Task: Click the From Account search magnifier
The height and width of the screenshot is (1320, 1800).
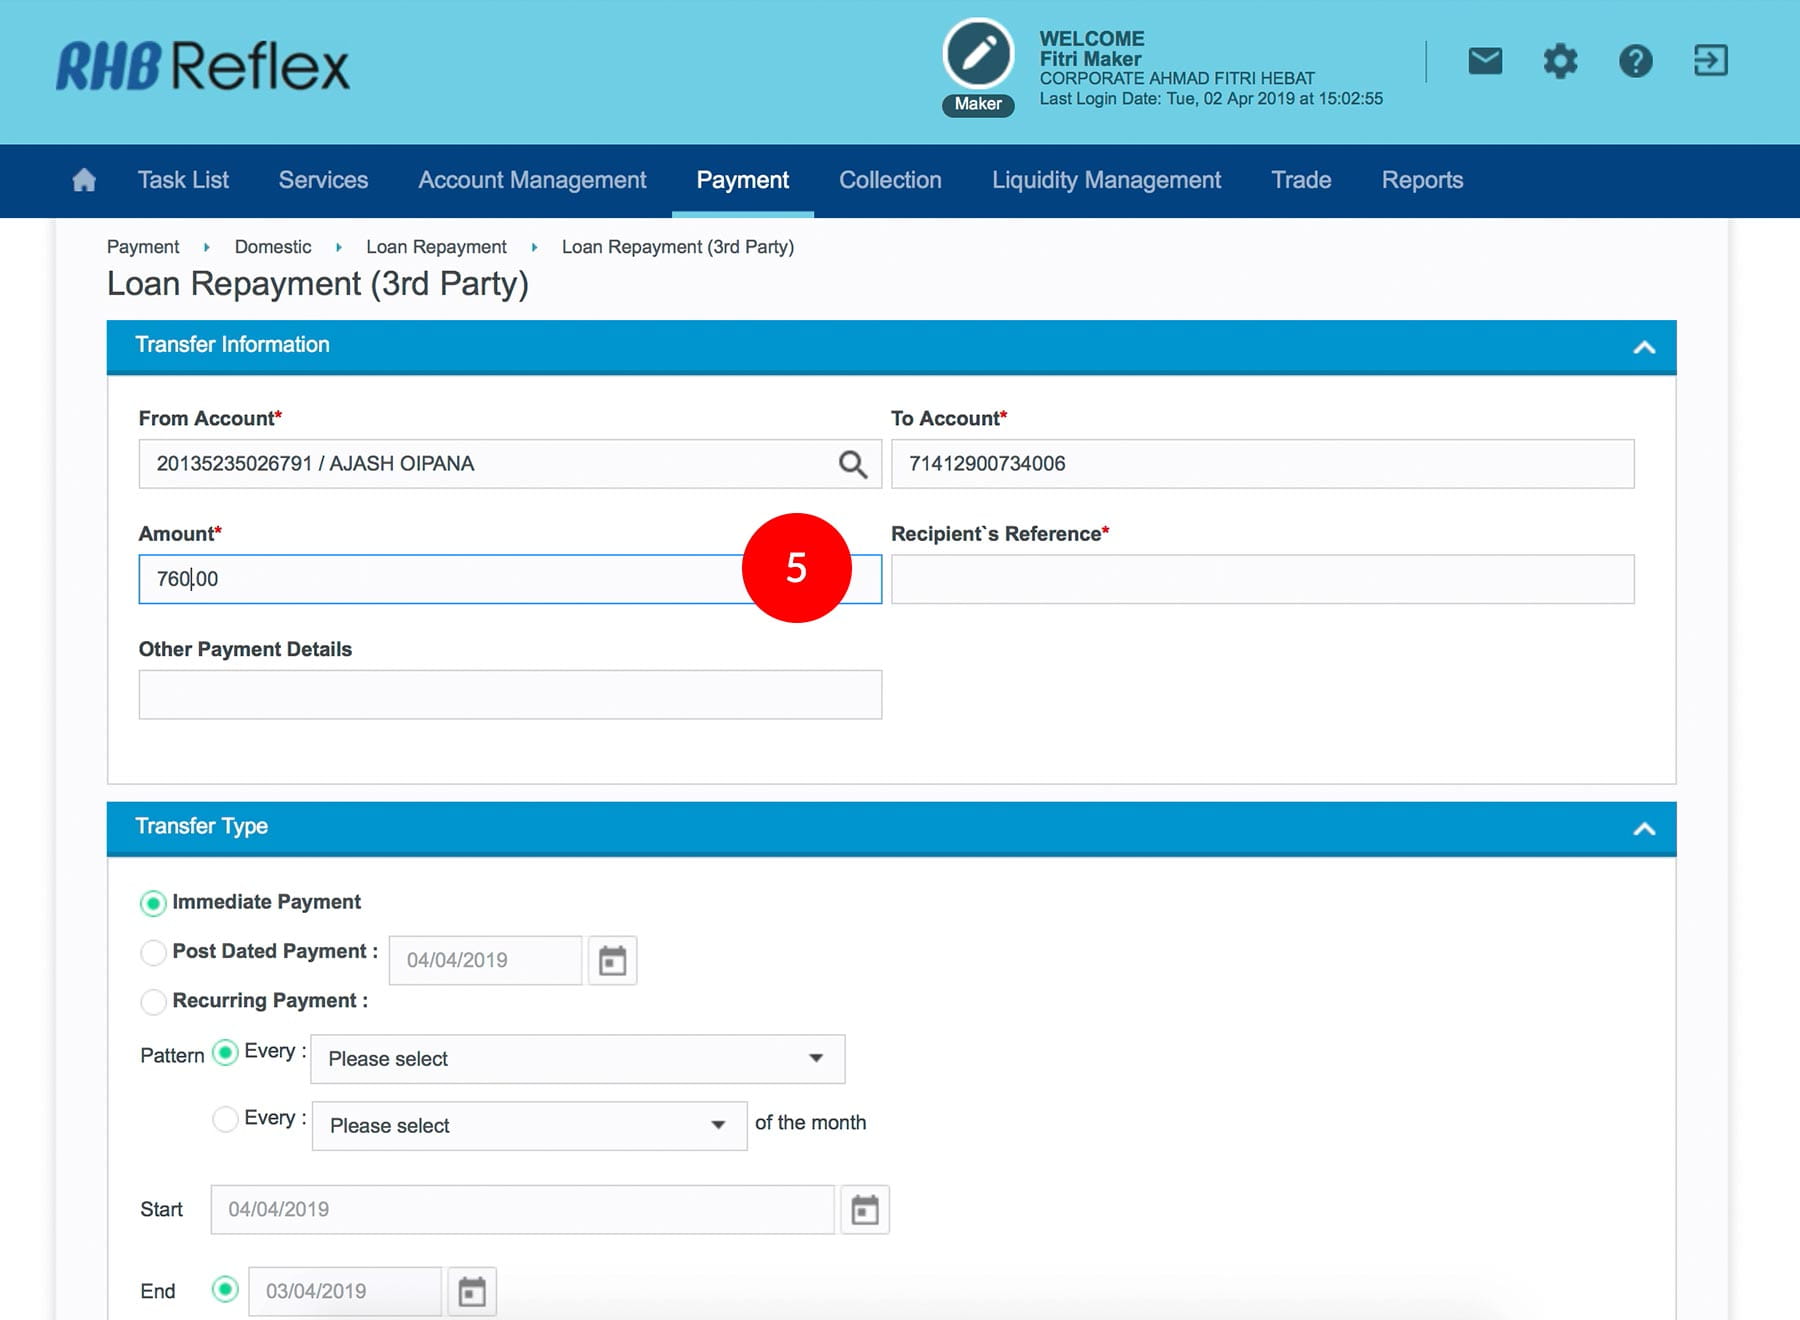Action: (x=852, y=464)
